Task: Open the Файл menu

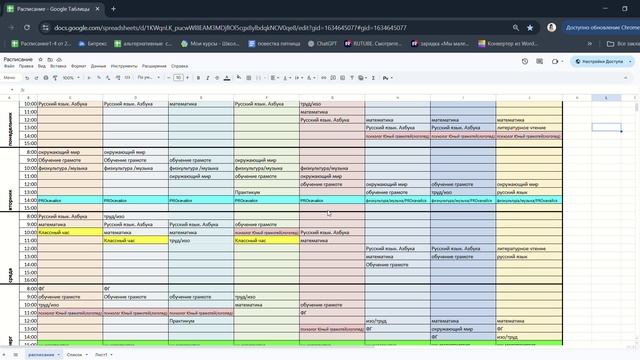Action: 9,66
